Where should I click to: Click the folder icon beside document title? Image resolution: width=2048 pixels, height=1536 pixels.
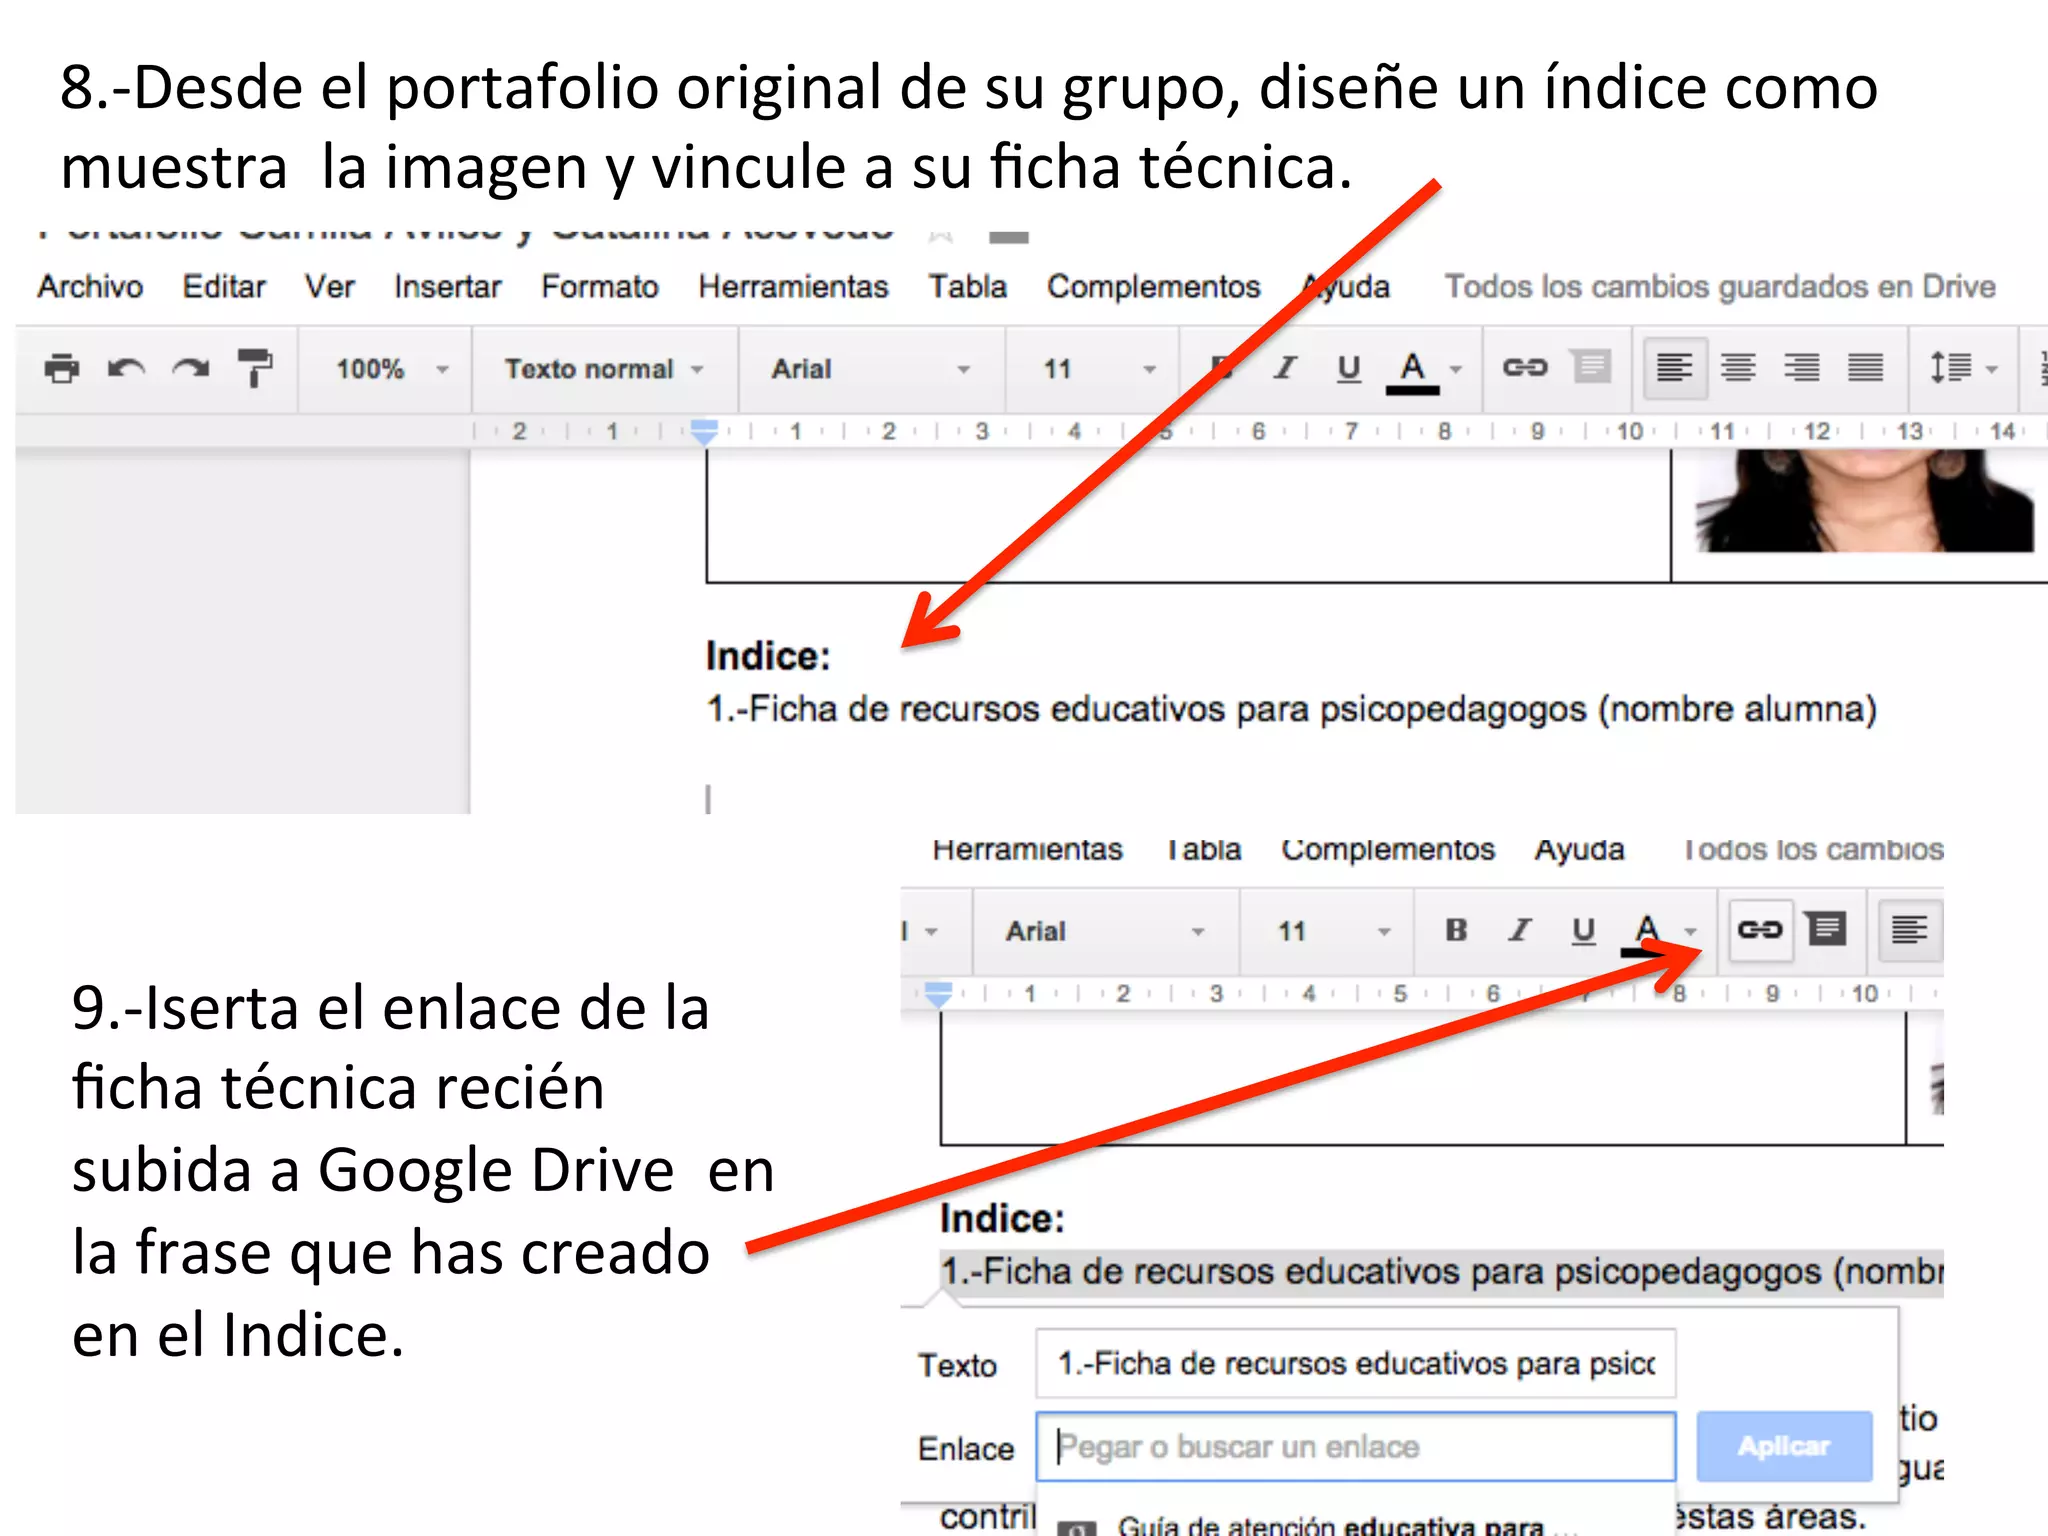pyautogui.click(x=1008, y=236)
